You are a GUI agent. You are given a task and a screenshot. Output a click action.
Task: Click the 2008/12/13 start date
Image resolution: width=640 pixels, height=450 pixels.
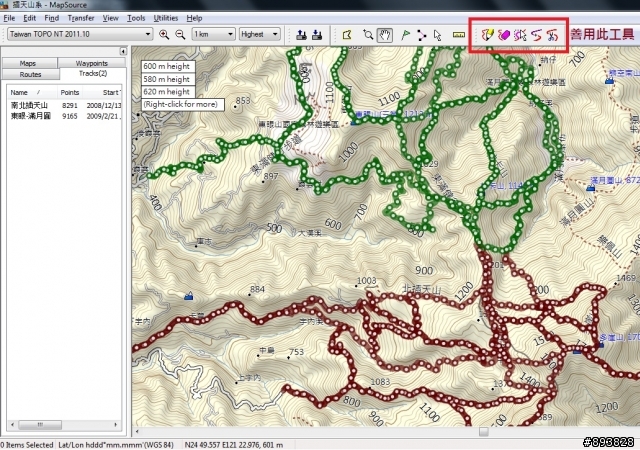click(104, 105)
